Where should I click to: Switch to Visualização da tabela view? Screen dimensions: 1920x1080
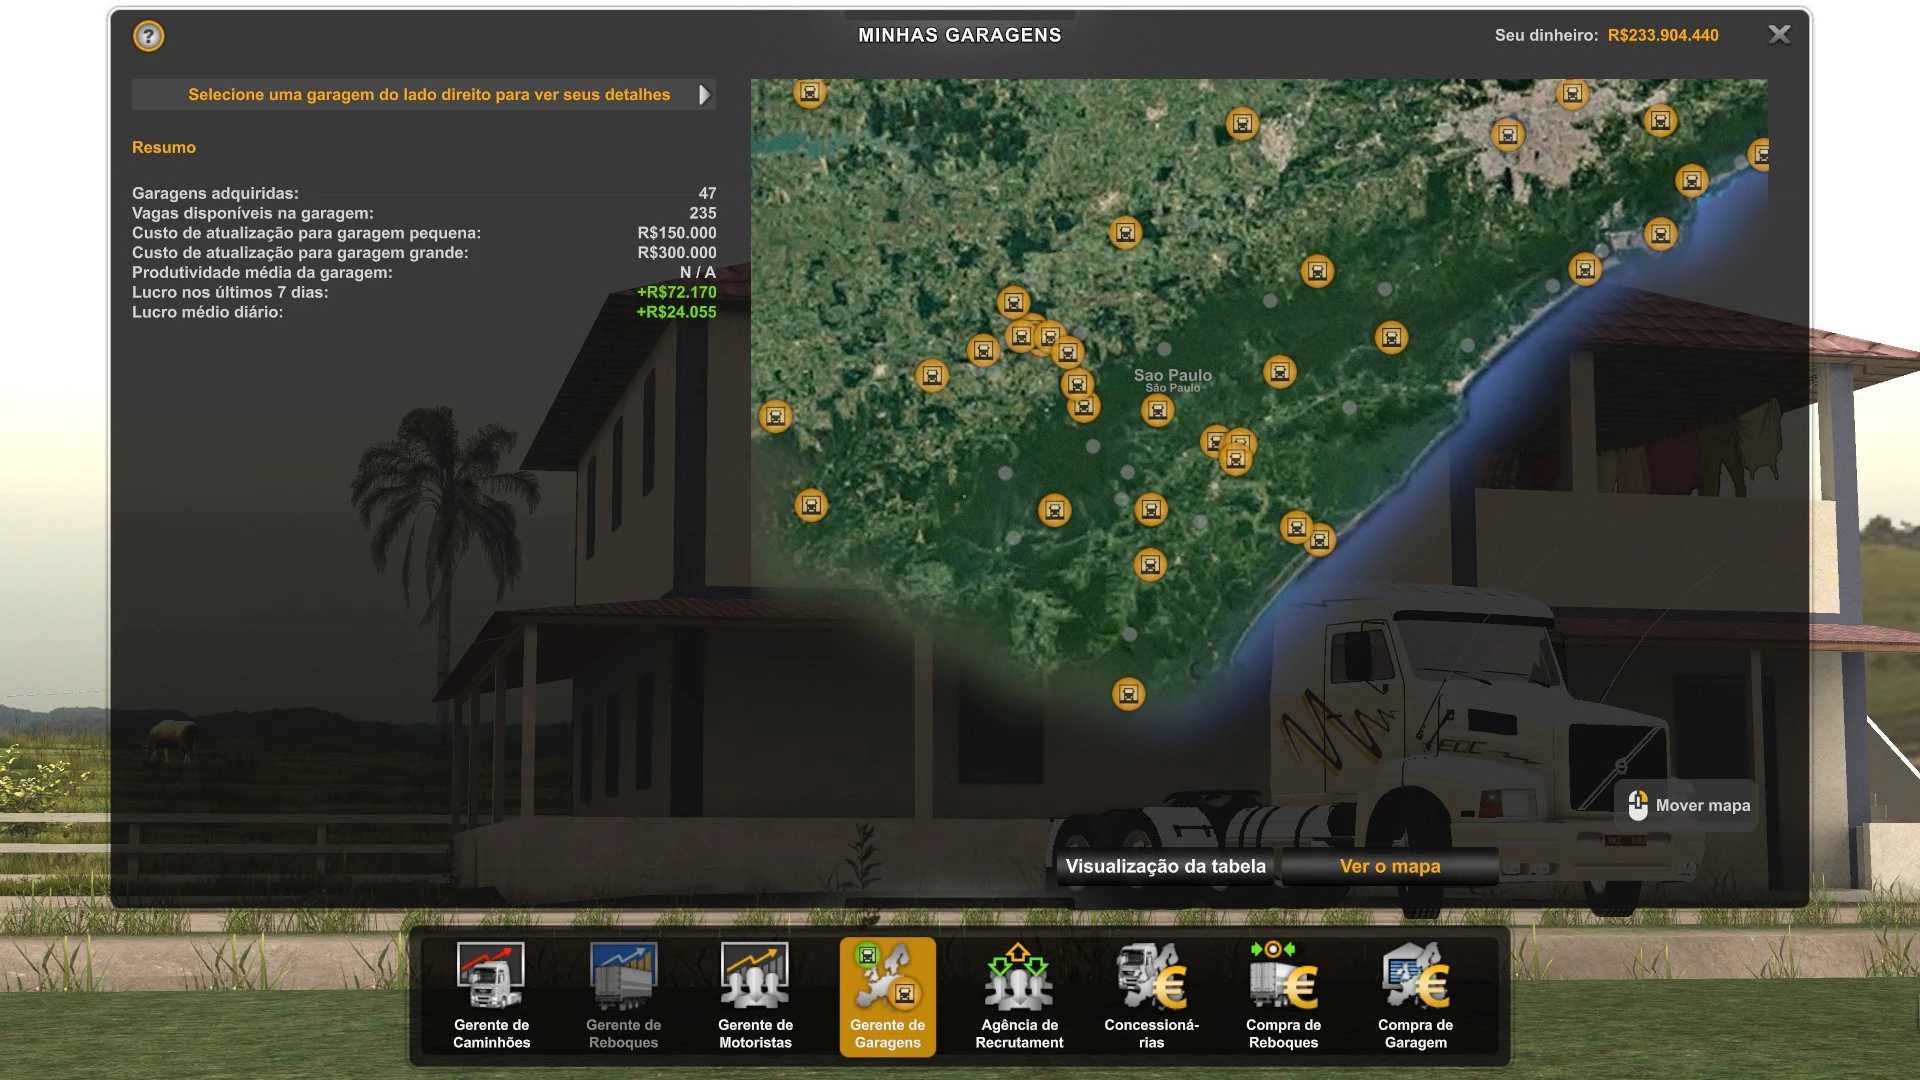(x=1165, y=866)
